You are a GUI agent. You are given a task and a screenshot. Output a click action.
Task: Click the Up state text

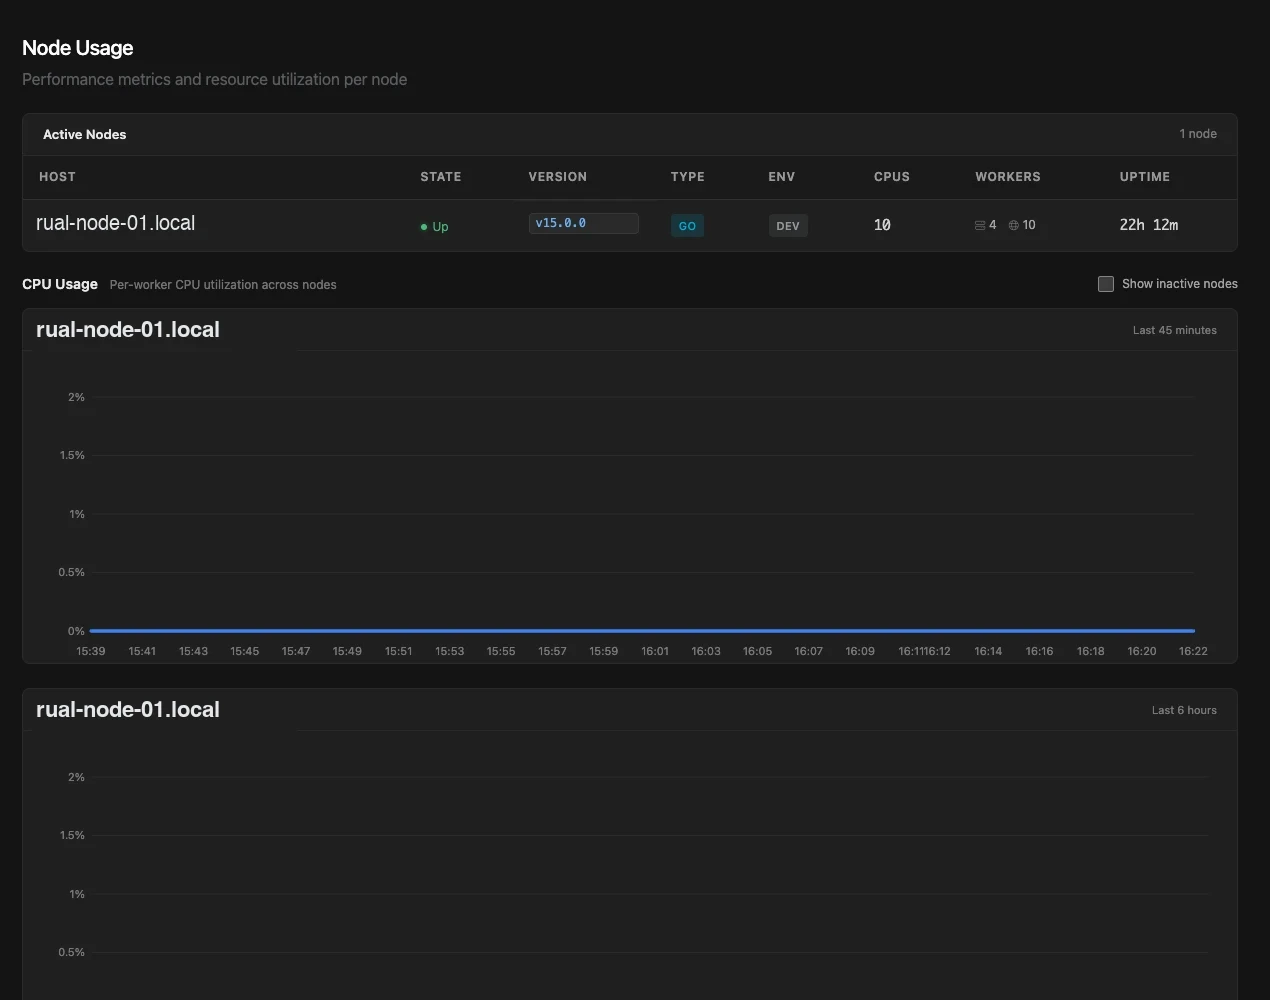tap(440, 227)
